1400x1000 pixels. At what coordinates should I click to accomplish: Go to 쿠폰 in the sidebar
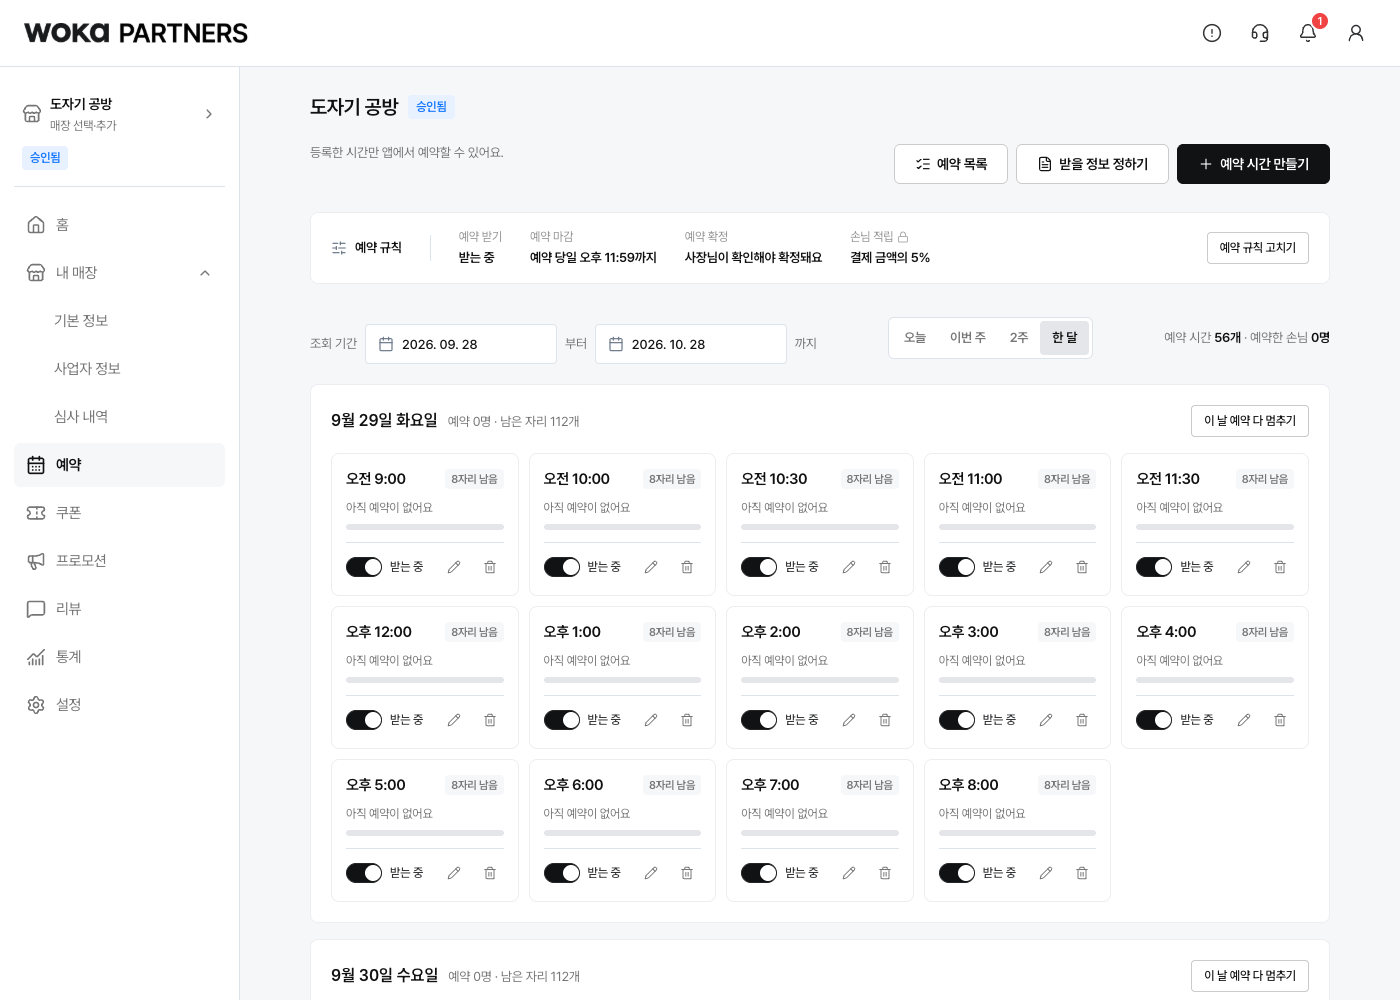[119, 513]
